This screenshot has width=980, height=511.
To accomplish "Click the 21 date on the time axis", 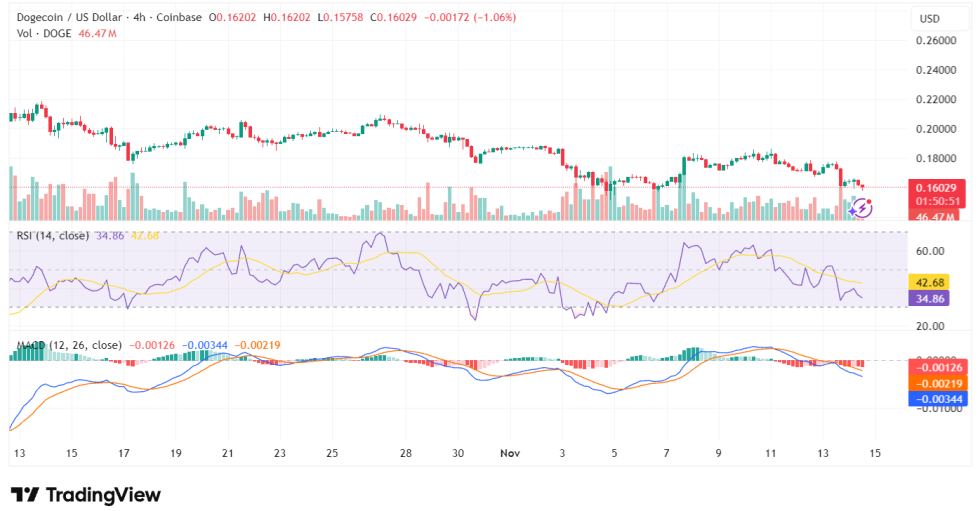I will point(227,453).
